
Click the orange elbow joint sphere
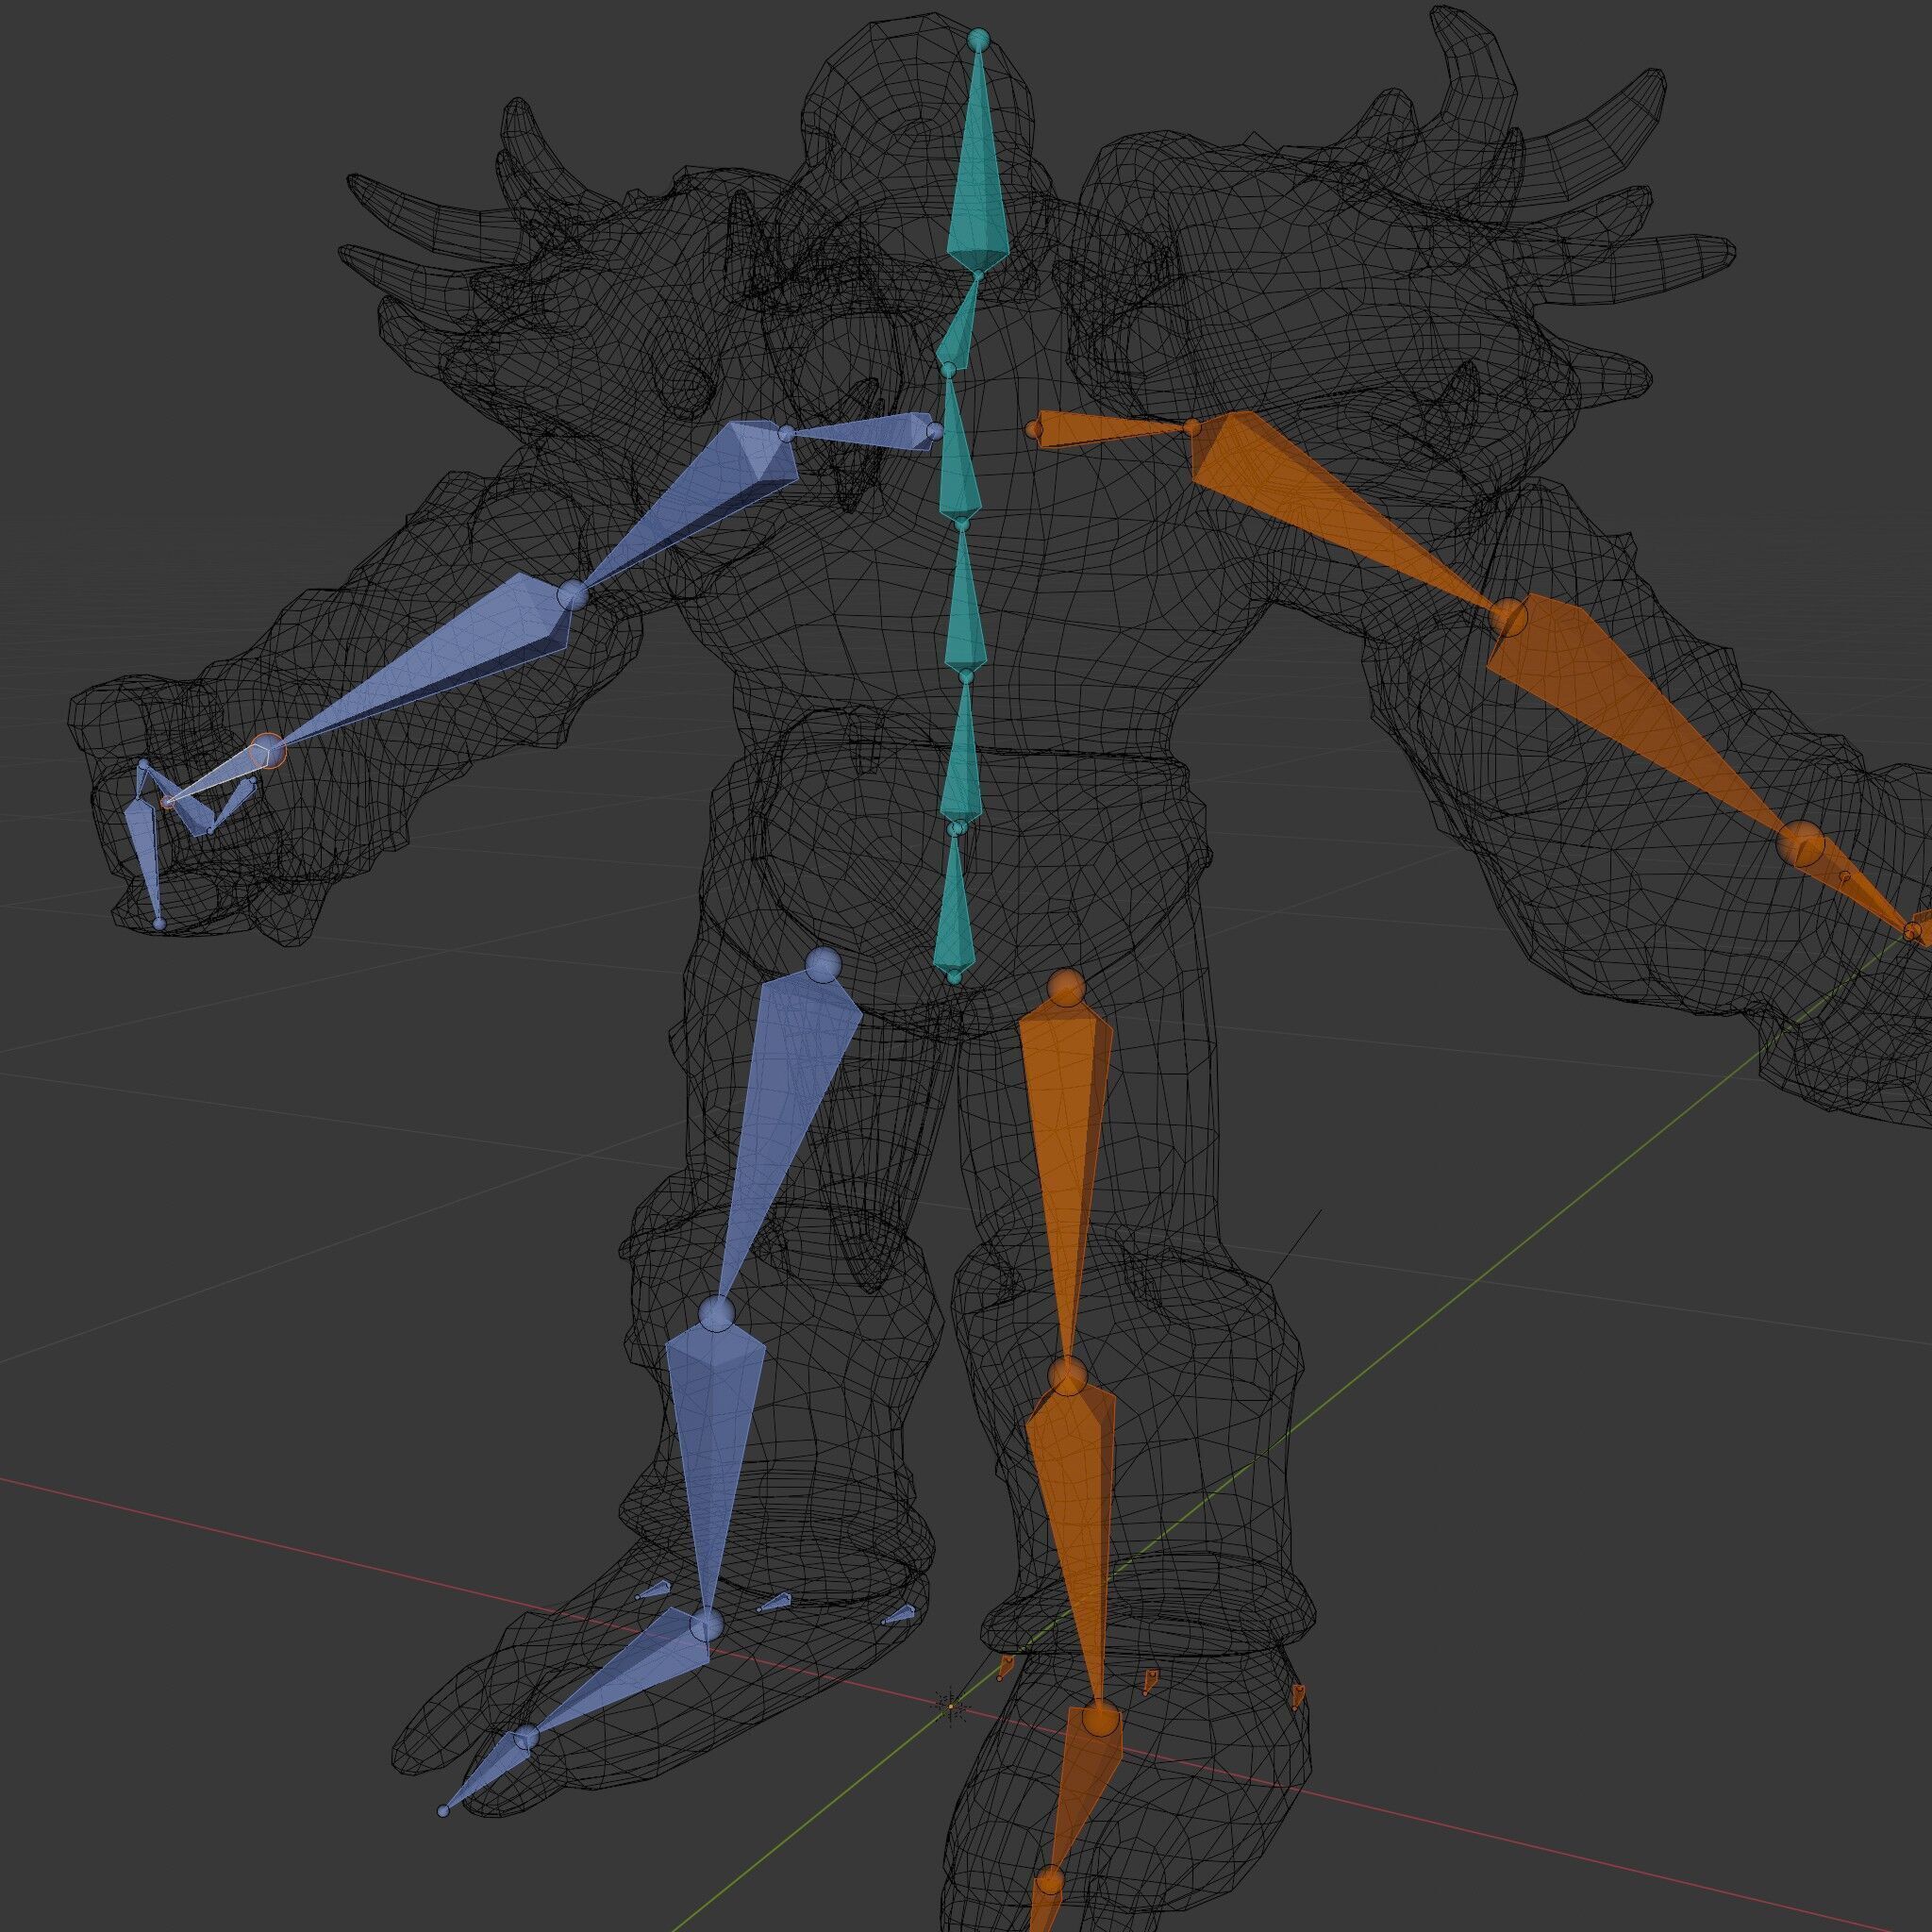tap(1509, 619)
